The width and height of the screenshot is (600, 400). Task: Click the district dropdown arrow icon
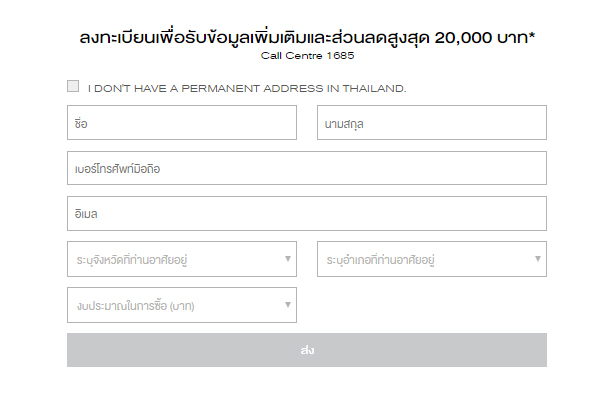538,259
